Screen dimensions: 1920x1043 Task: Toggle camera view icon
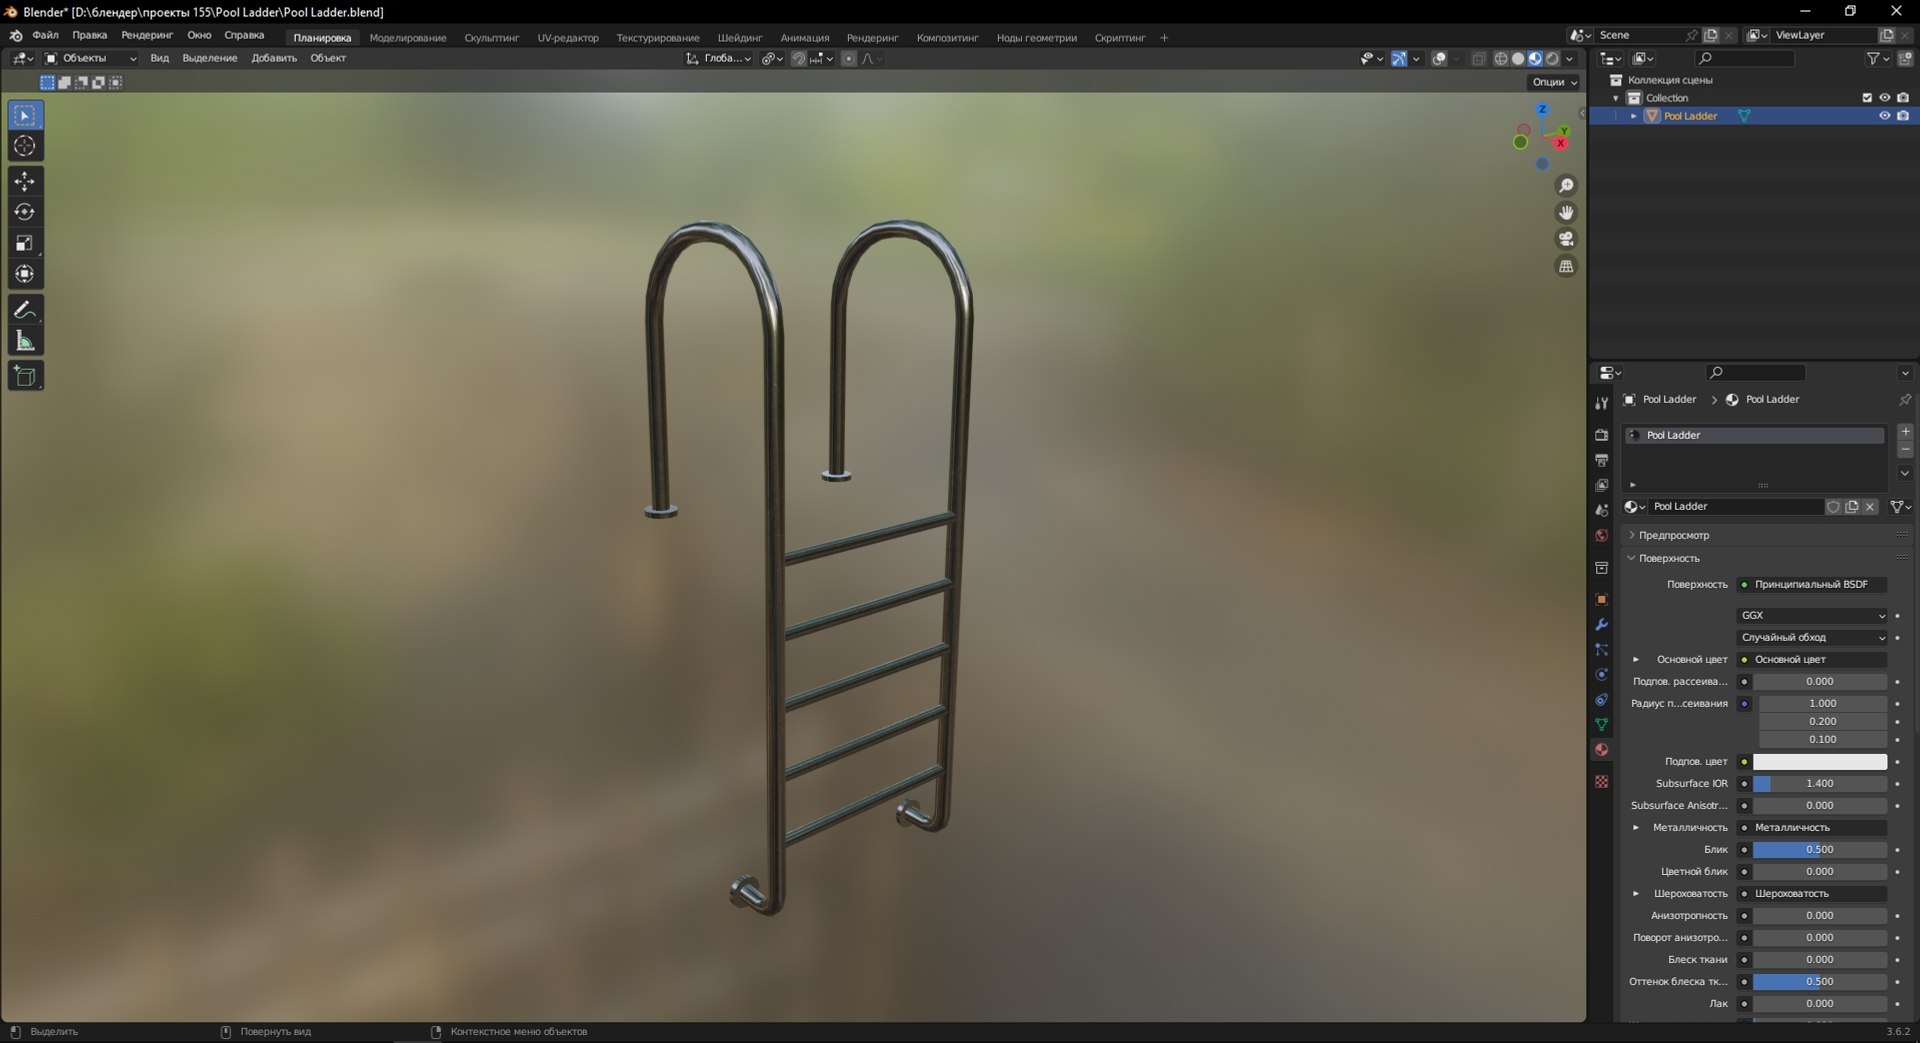pyautogui.click(x=1566, y=239)
